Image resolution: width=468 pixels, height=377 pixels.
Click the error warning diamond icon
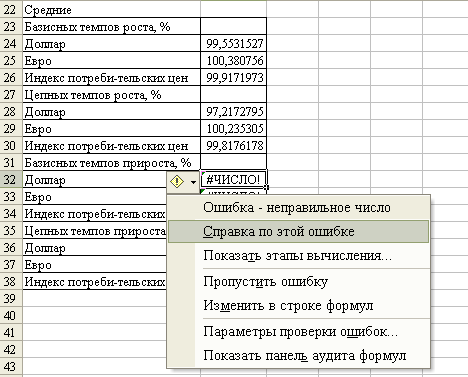pyautogui.click(x=177, y=182)
